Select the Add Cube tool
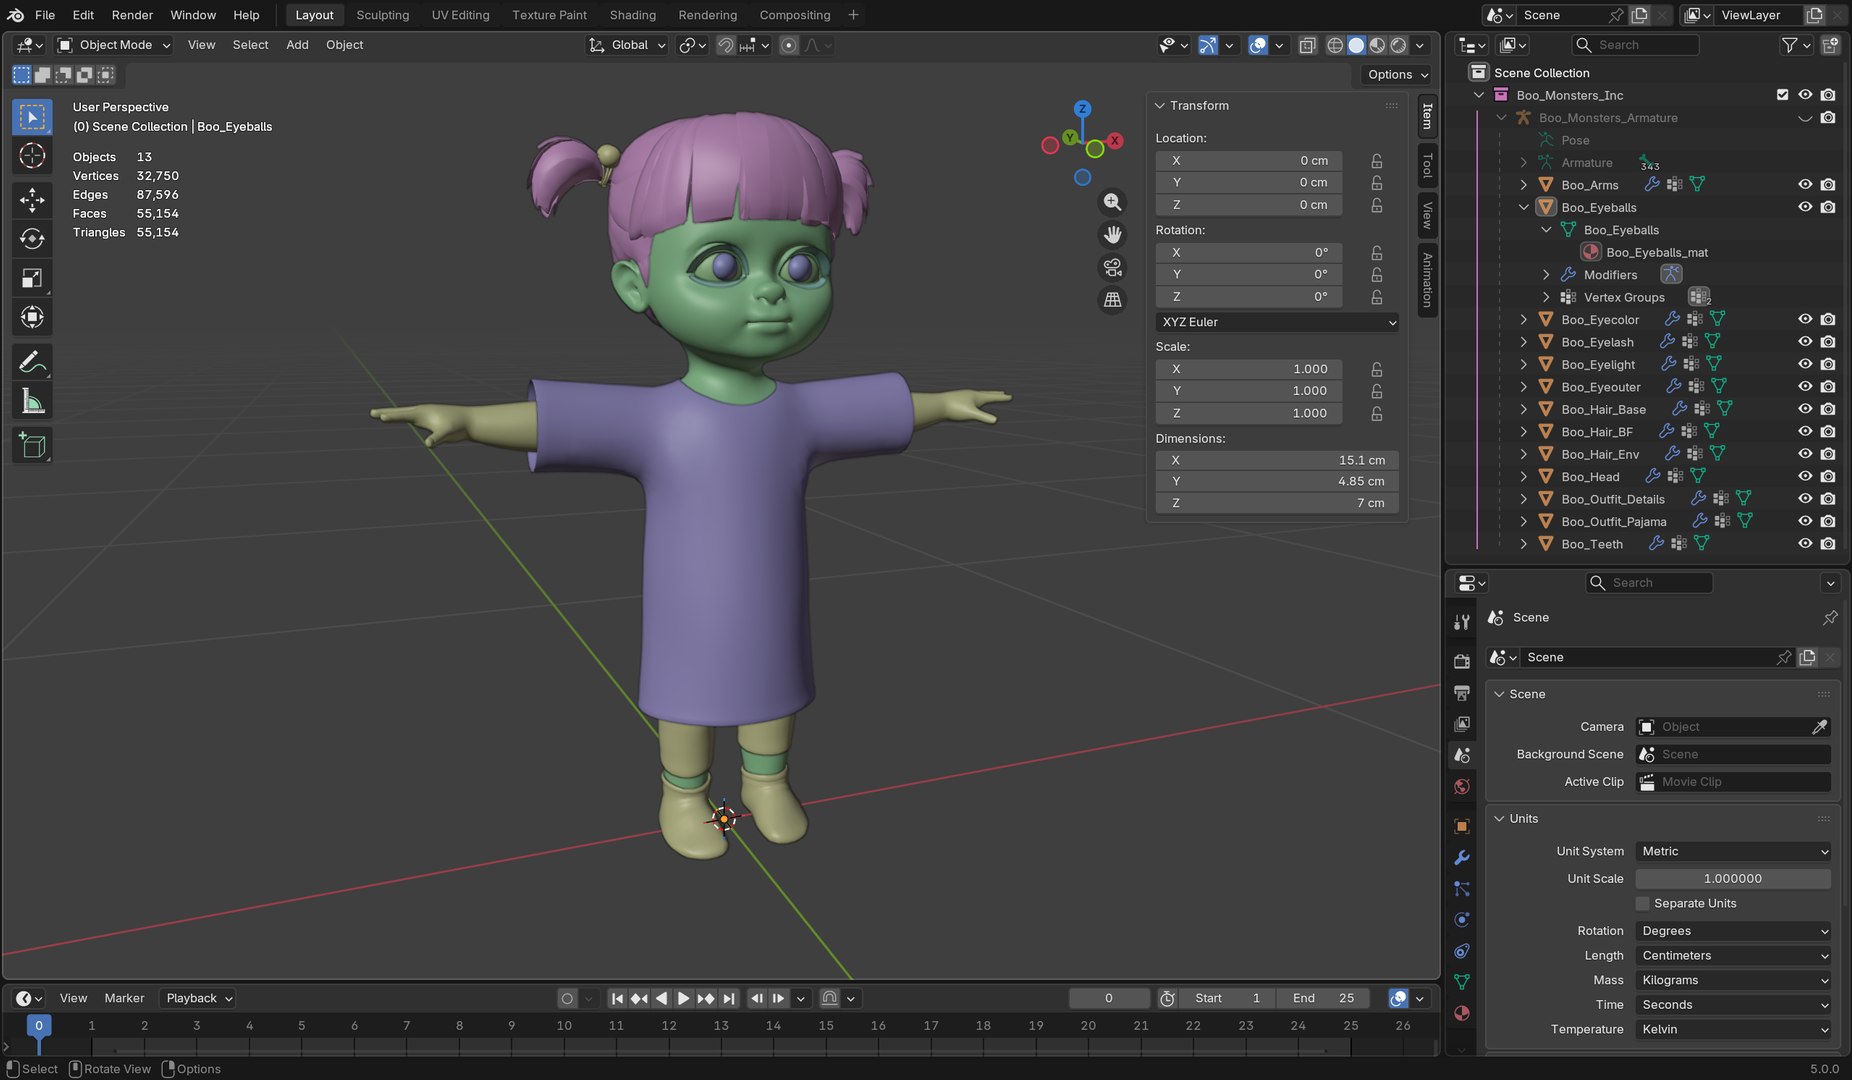1852x1080 pixels. (32, 445)
